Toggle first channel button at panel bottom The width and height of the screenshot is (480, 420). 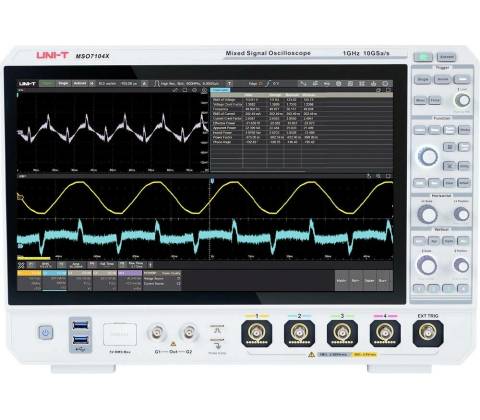pos(419,289)
